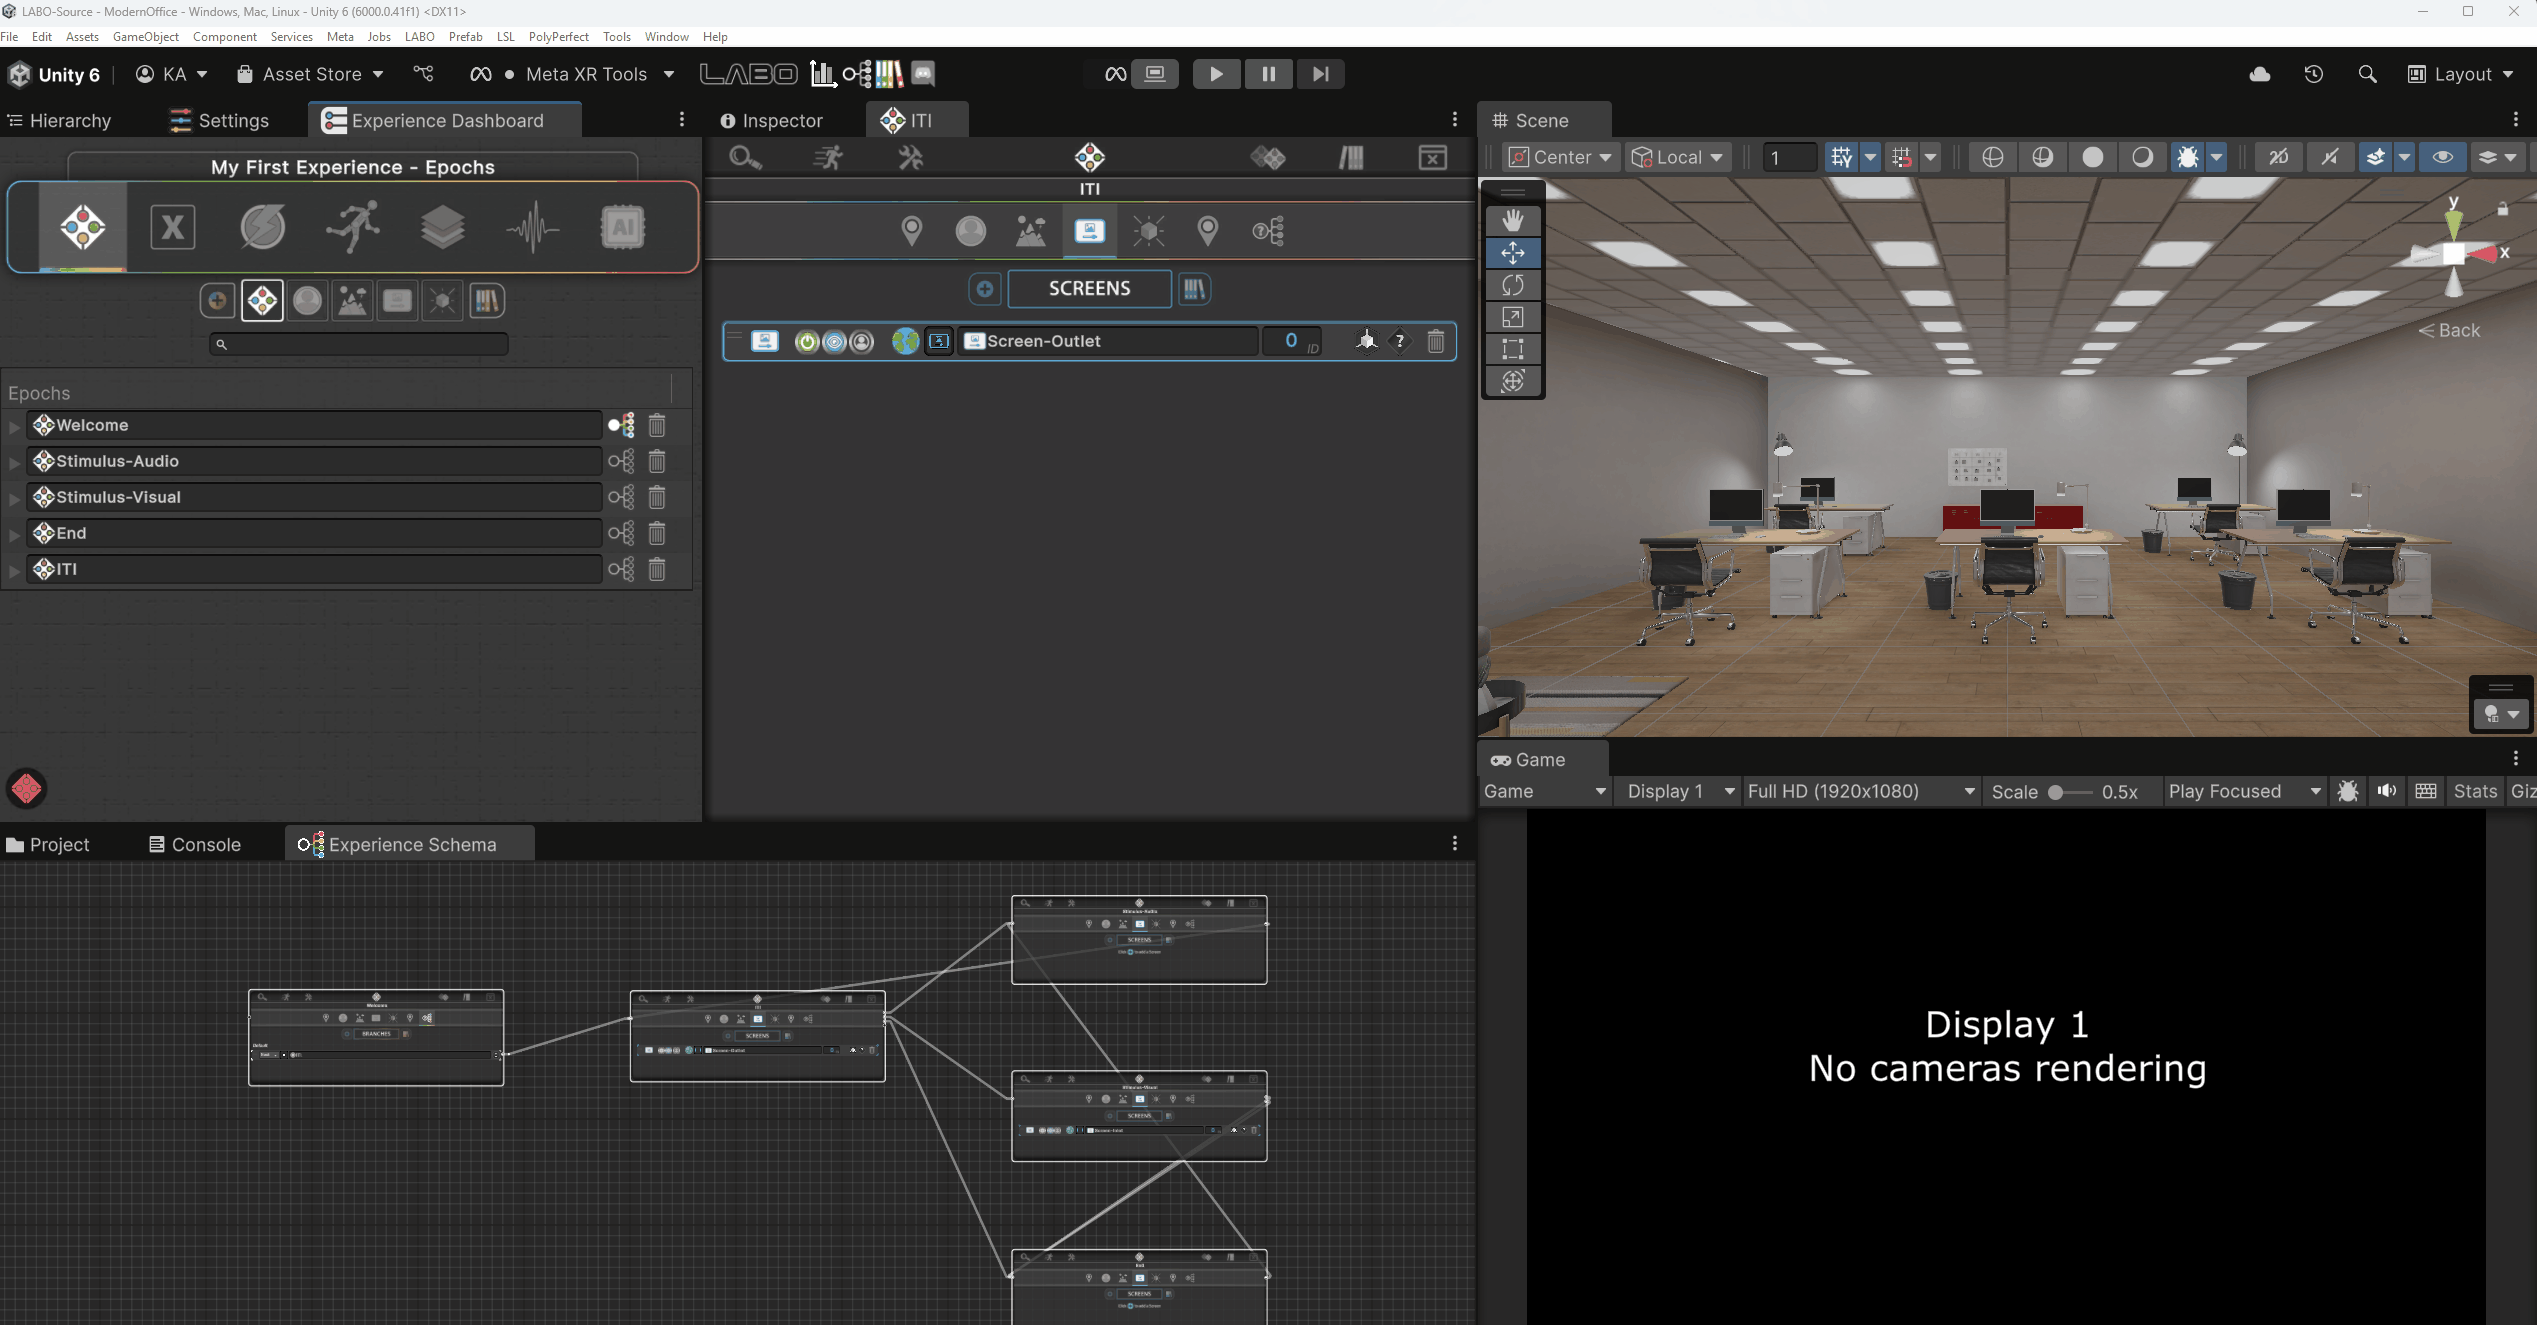Image resolution: width=2537 pixels, height=1325 pixels.
Task: Select the X variables box icon
Action: click(172, 227)
